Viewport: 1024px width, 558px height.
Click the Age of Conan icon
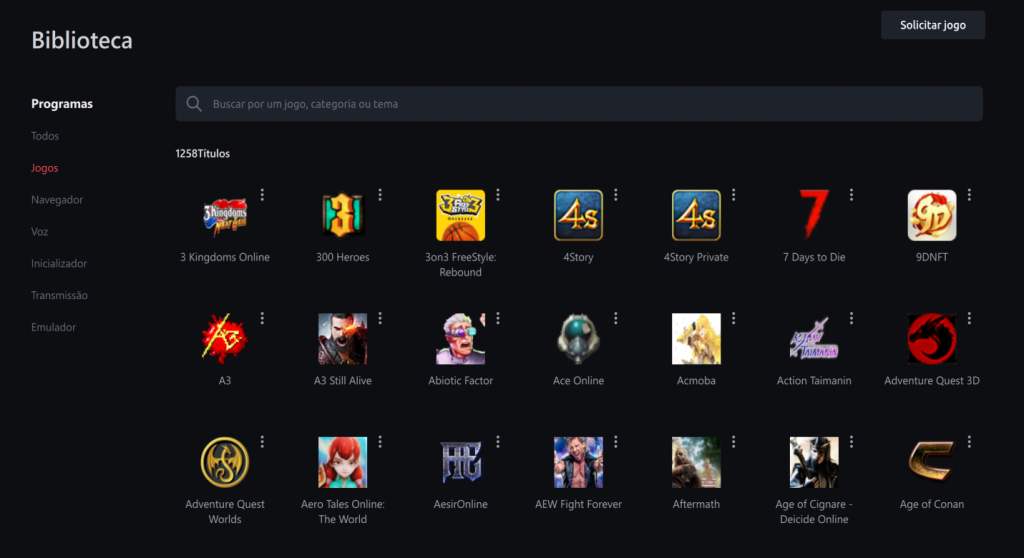(931, 462)
